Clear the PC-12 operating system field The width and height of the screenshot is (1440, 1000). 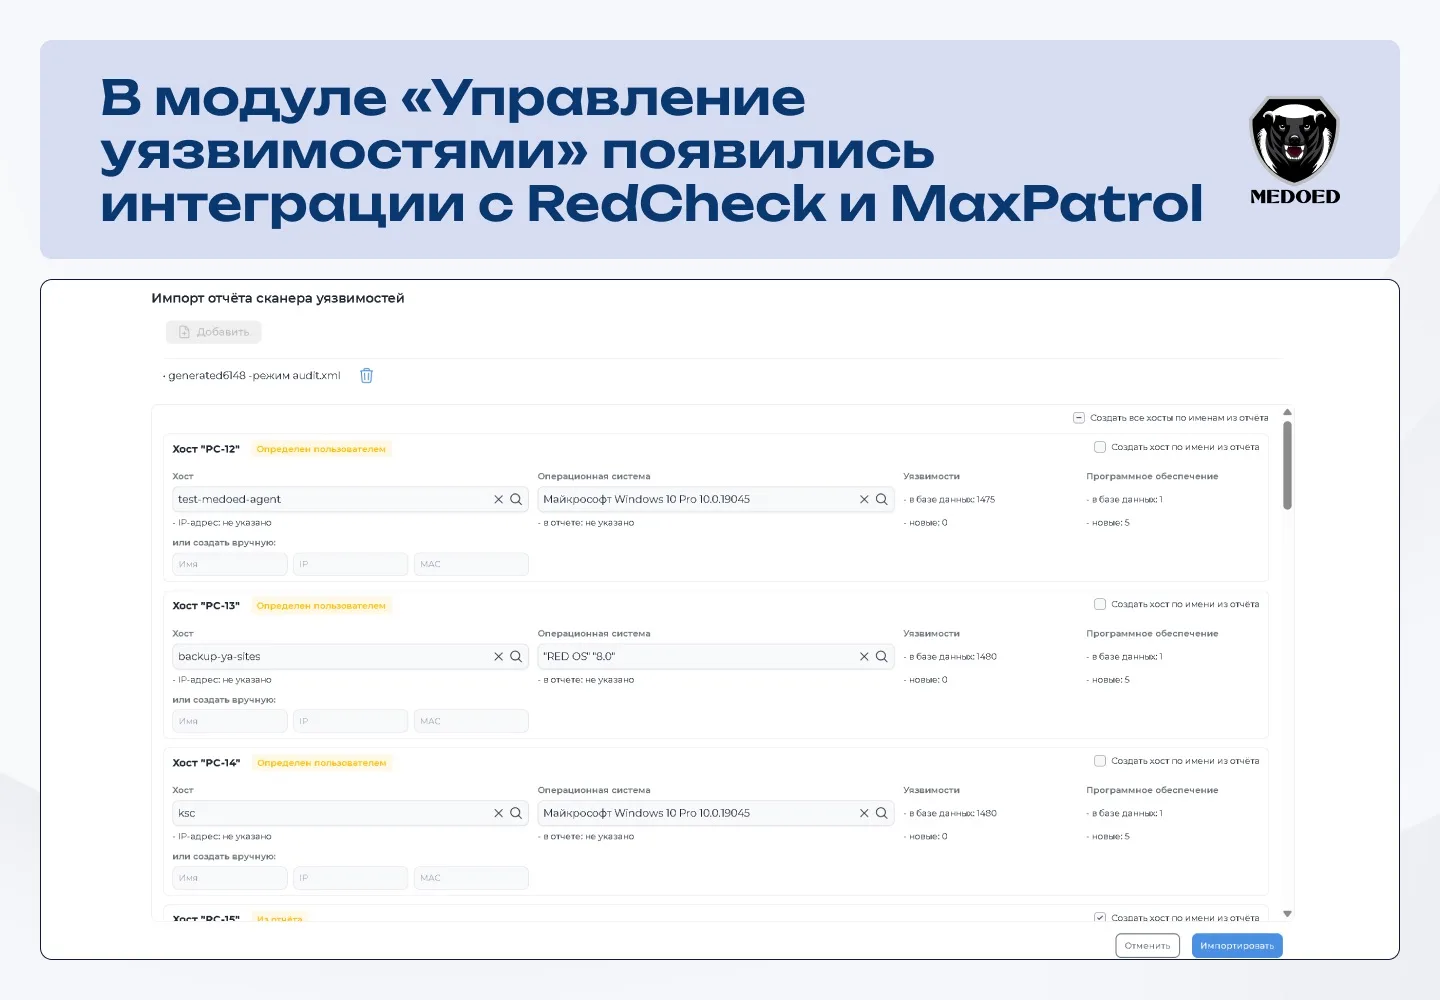coord(864,499)
